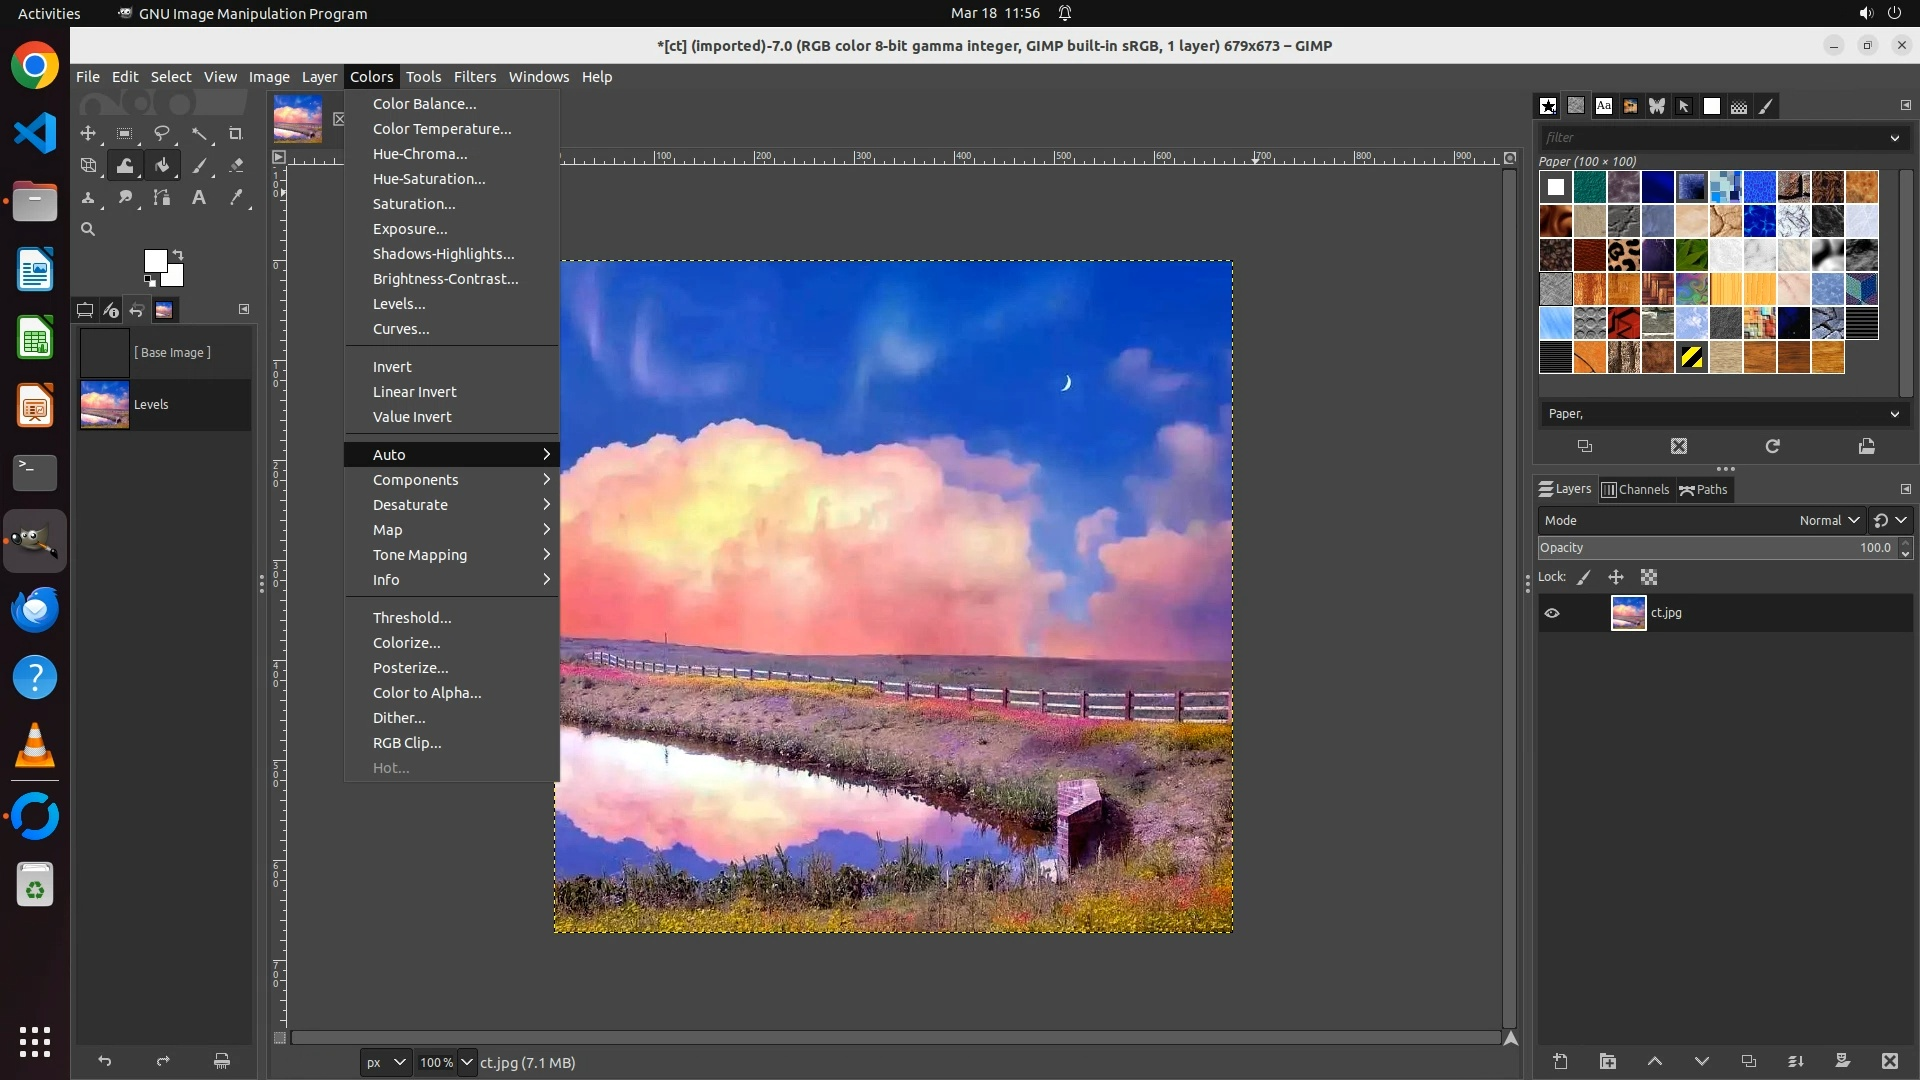Open the Curves menu entry

click(401, 329)
